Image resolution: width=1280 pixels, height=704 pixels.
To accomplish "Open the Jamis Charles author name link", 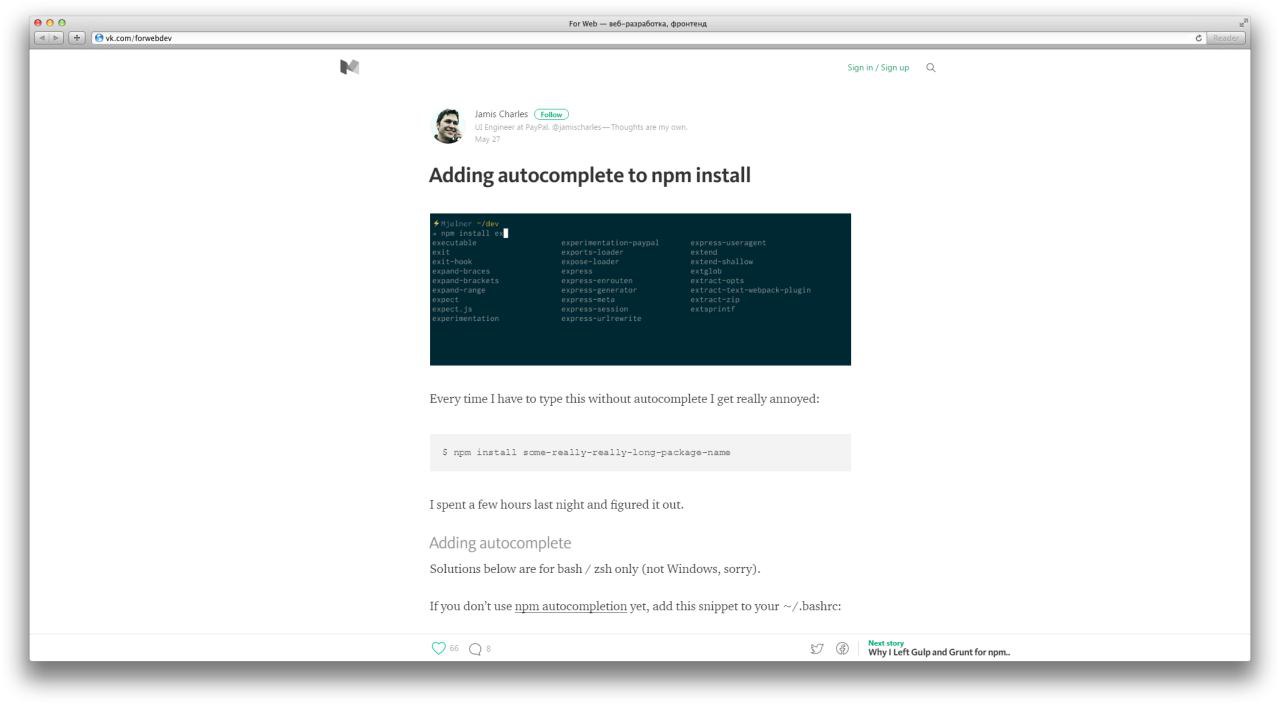I will (x=501, y=114).
